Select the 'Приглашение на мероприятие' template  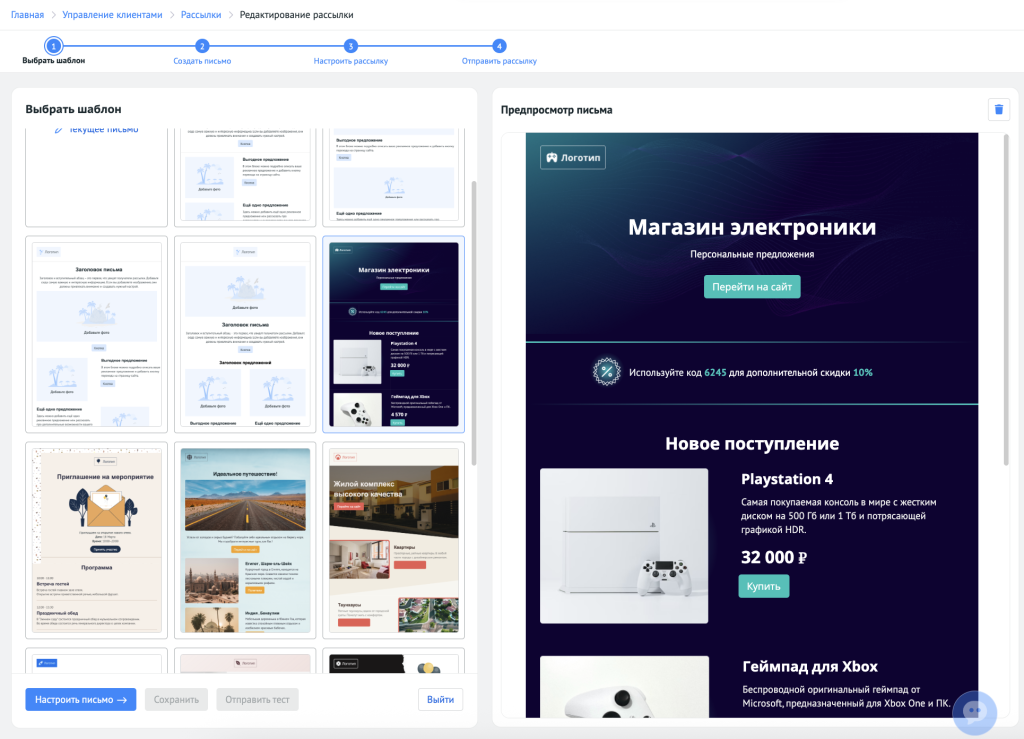coord(96,540)
